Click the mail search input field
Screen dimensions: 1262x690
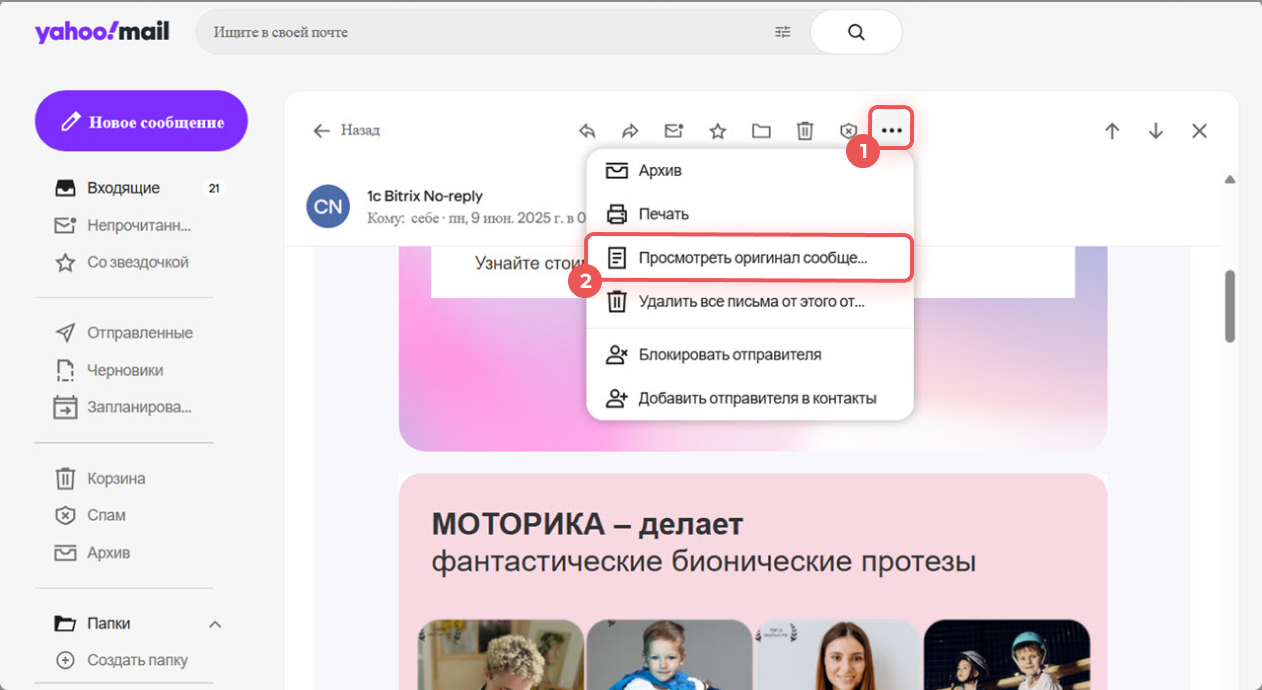pyautogui.click(x=480, y=32)
